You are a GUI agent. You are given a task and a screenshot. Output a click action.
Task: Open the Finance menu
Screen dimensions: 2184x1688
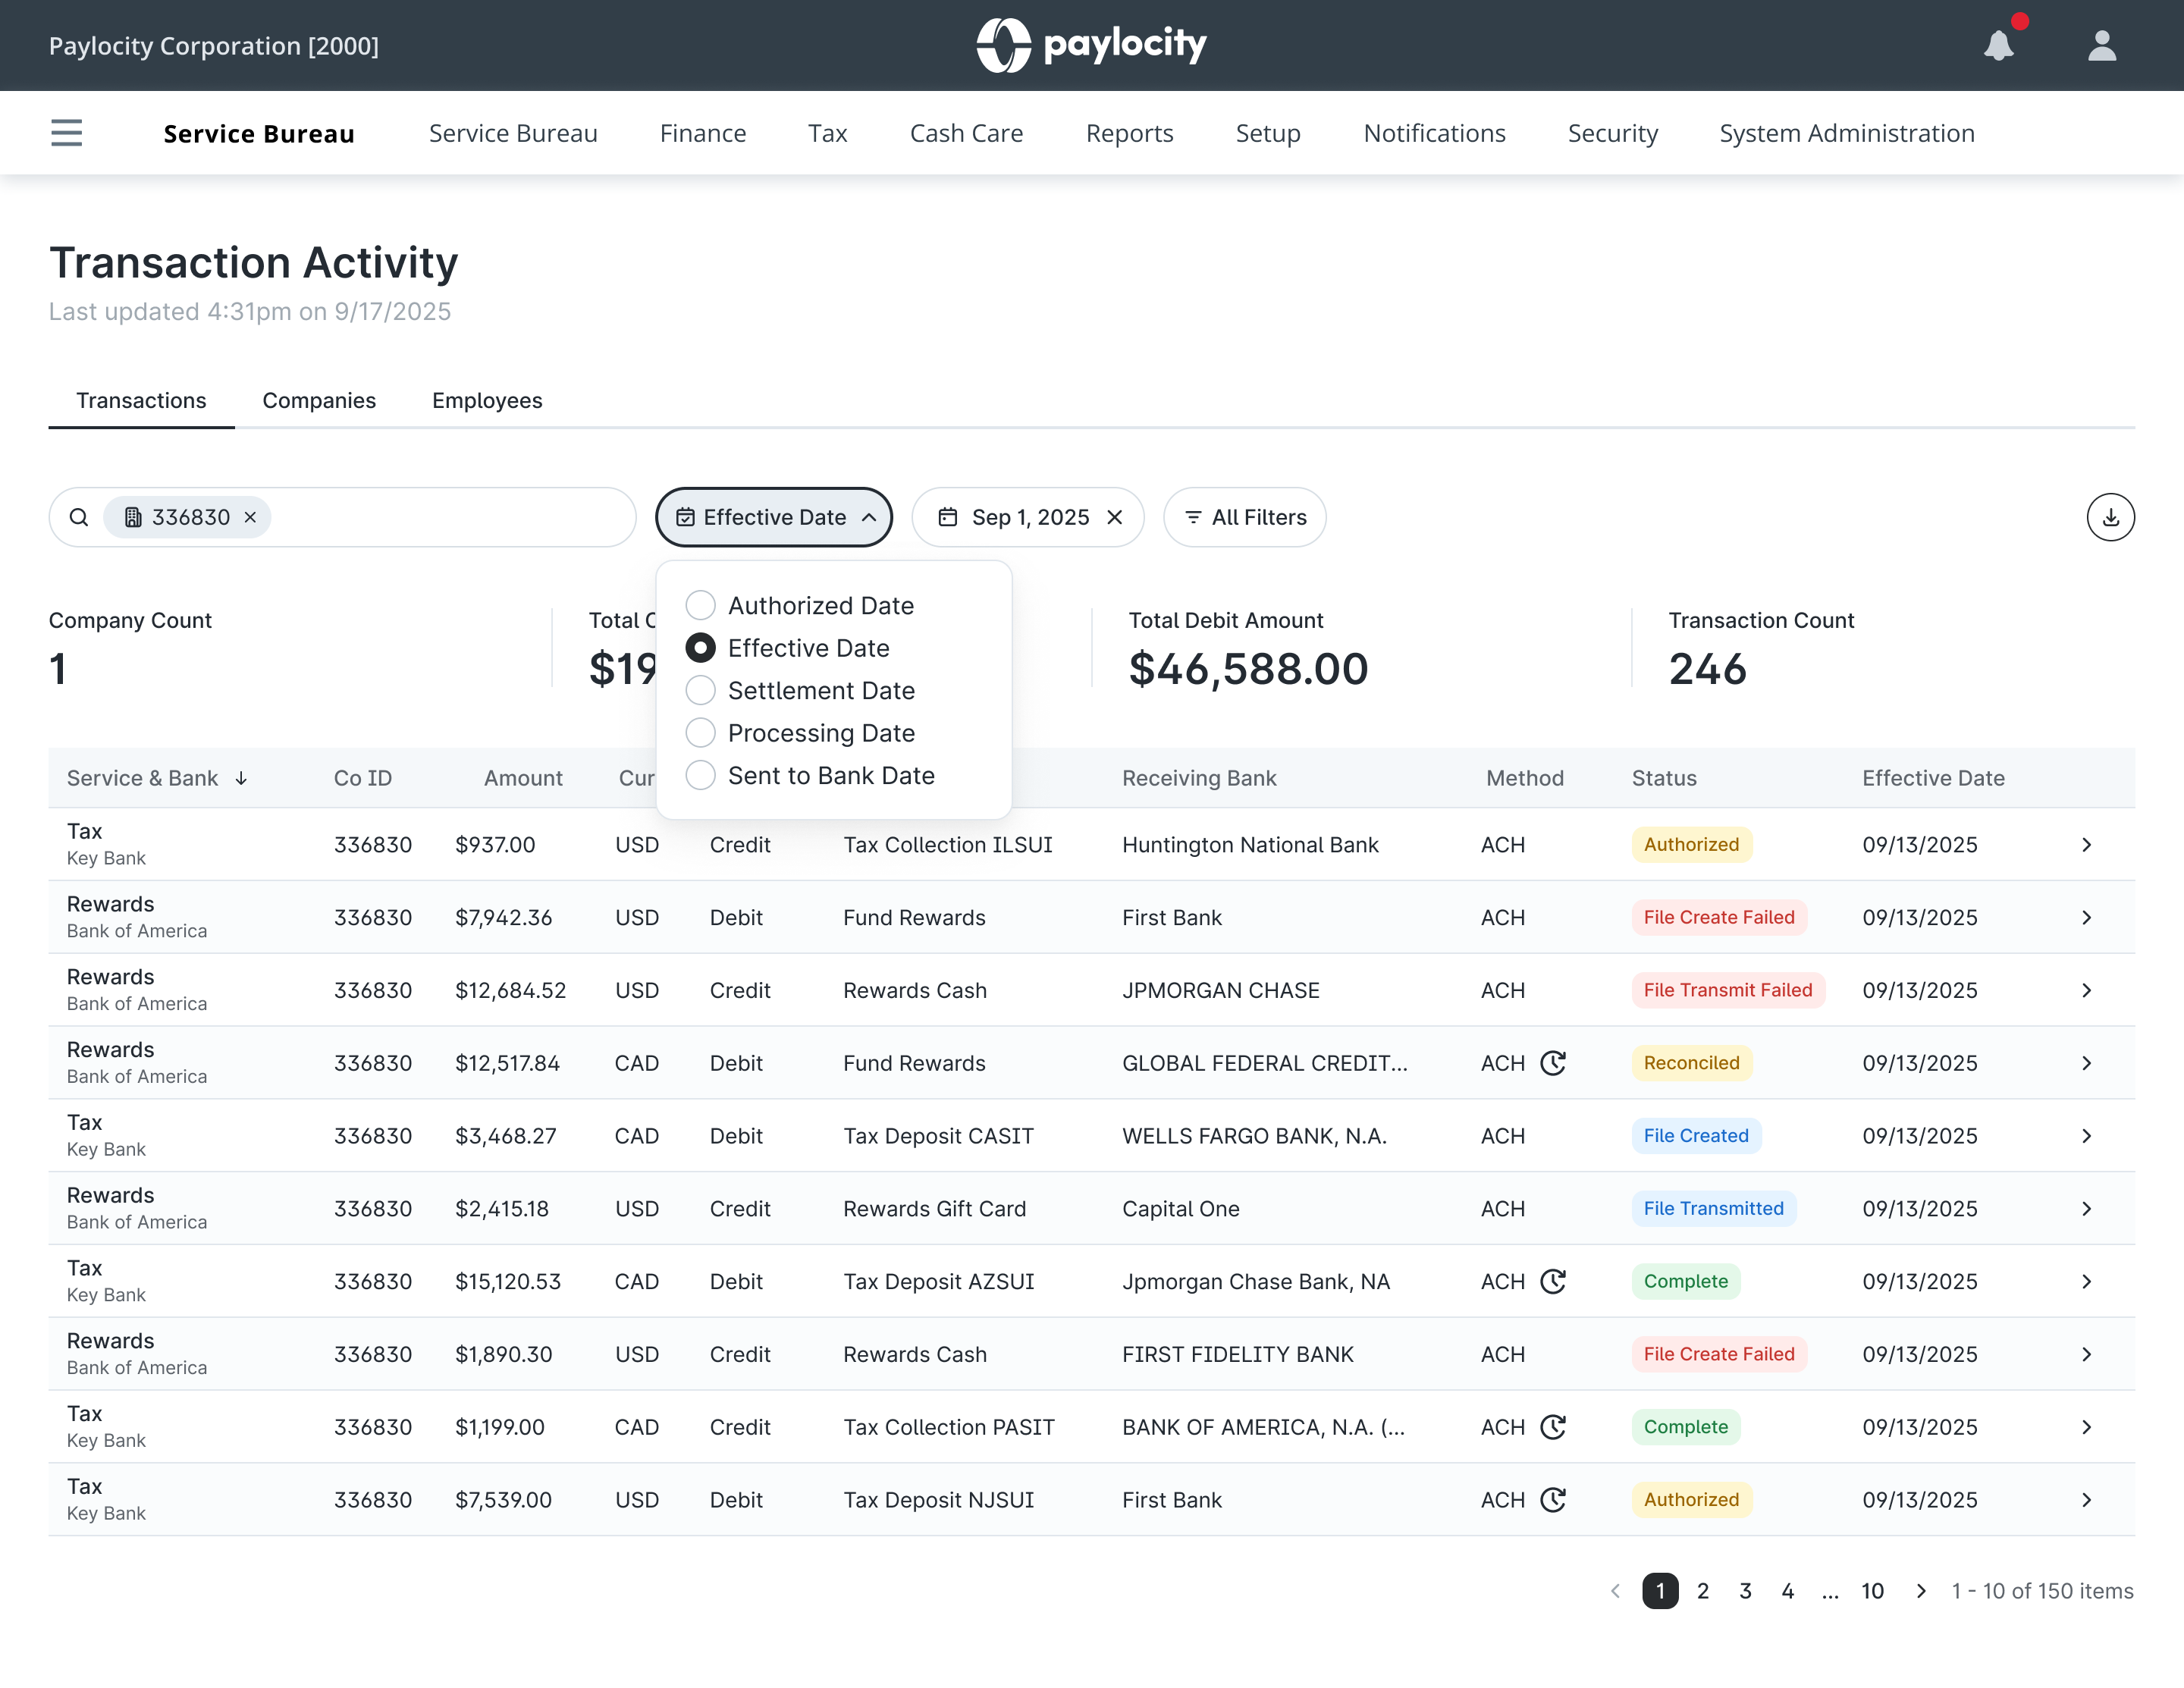point(702,133)
